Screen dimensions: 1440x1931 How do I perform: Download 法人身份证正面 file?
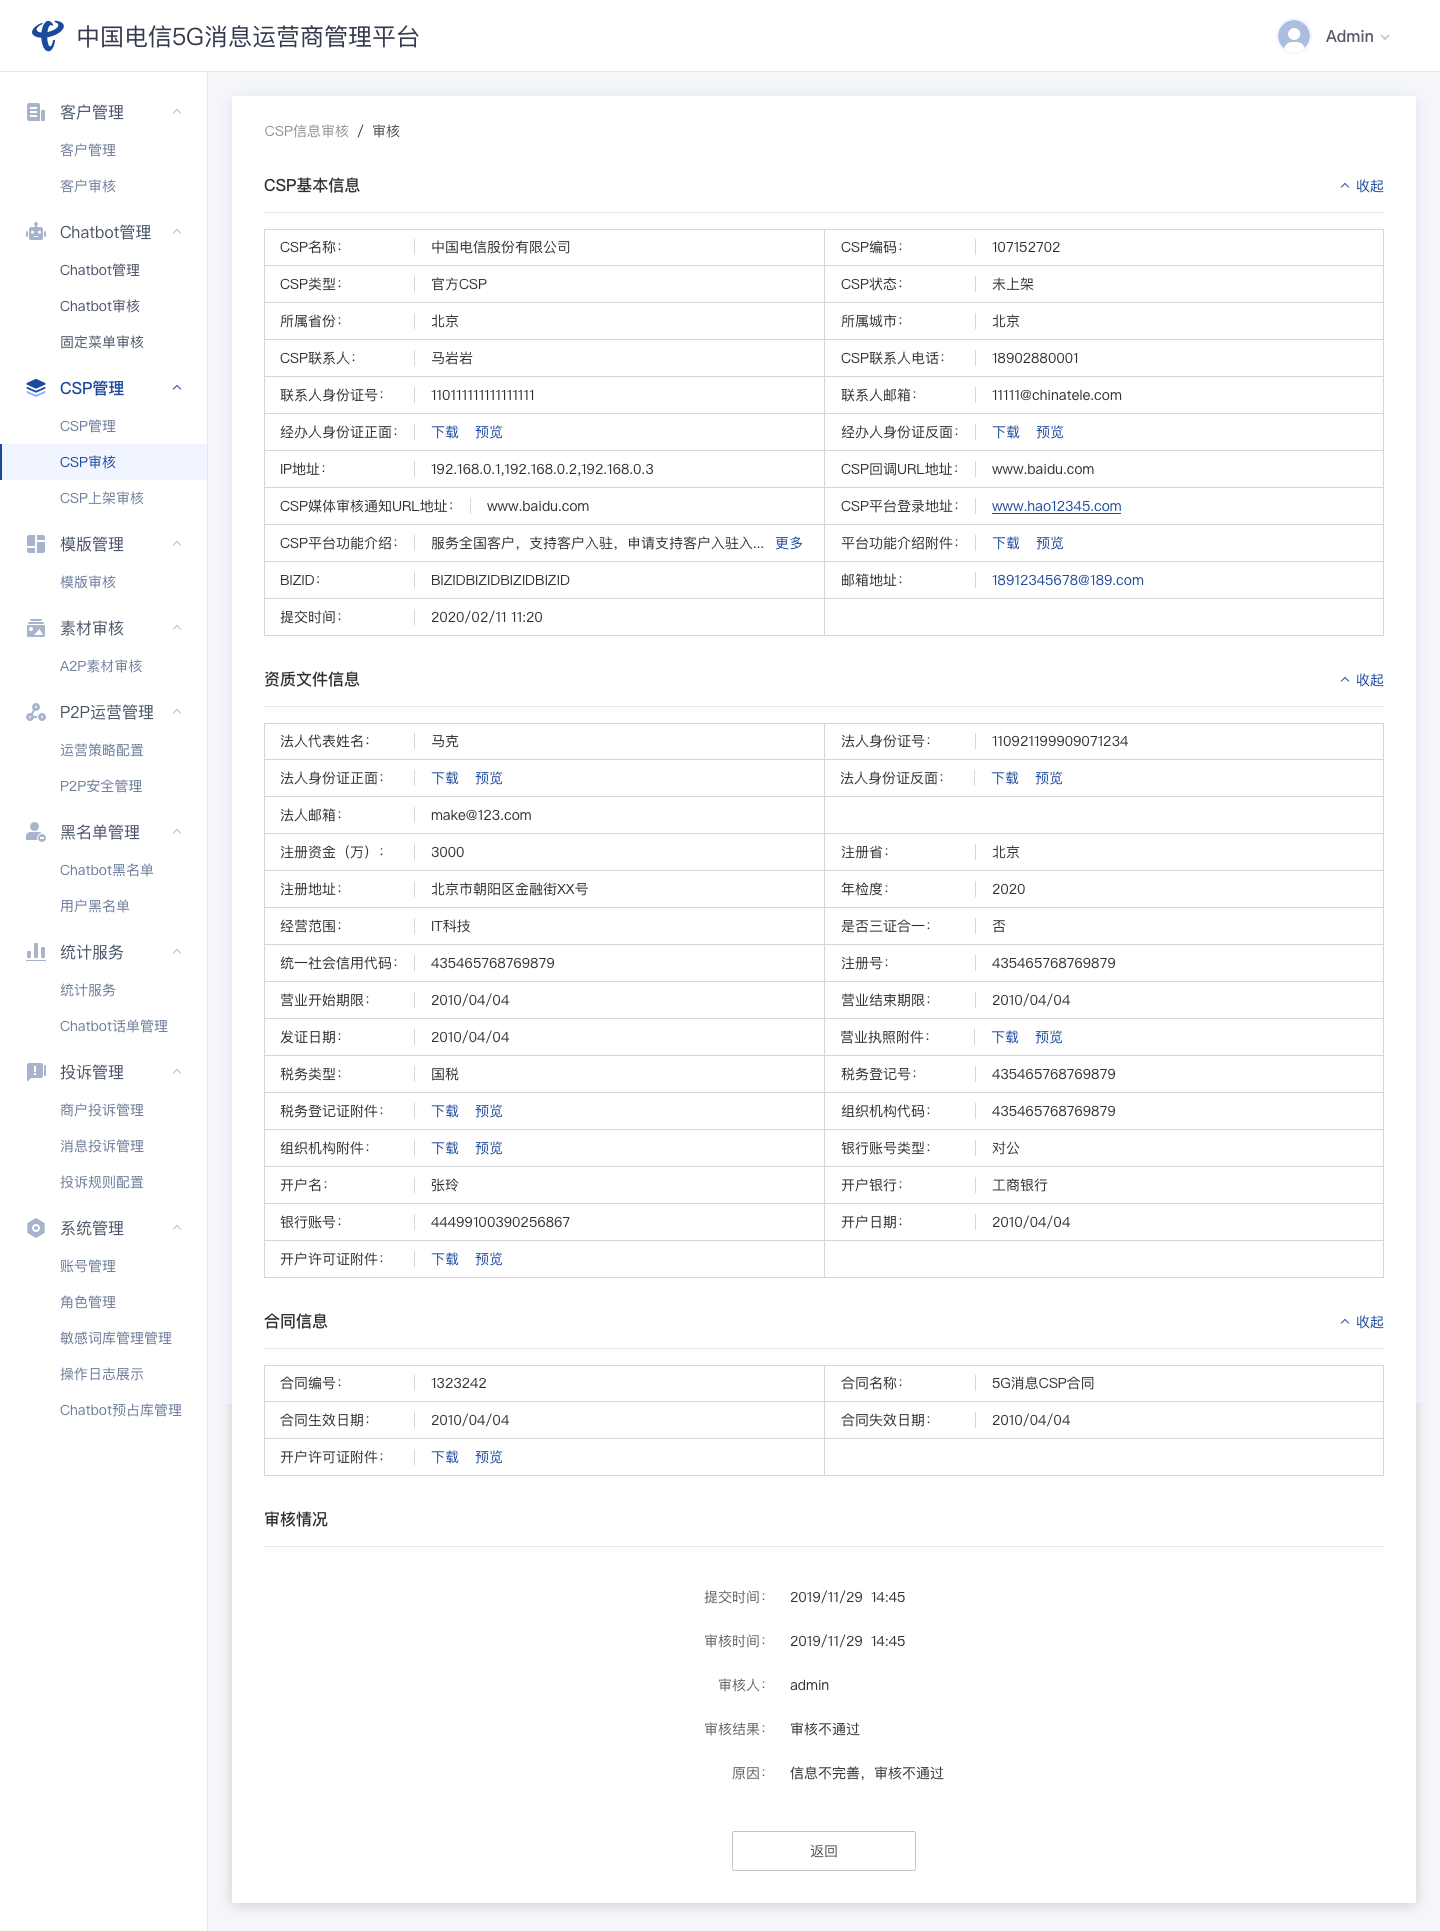tap(445, 778)
